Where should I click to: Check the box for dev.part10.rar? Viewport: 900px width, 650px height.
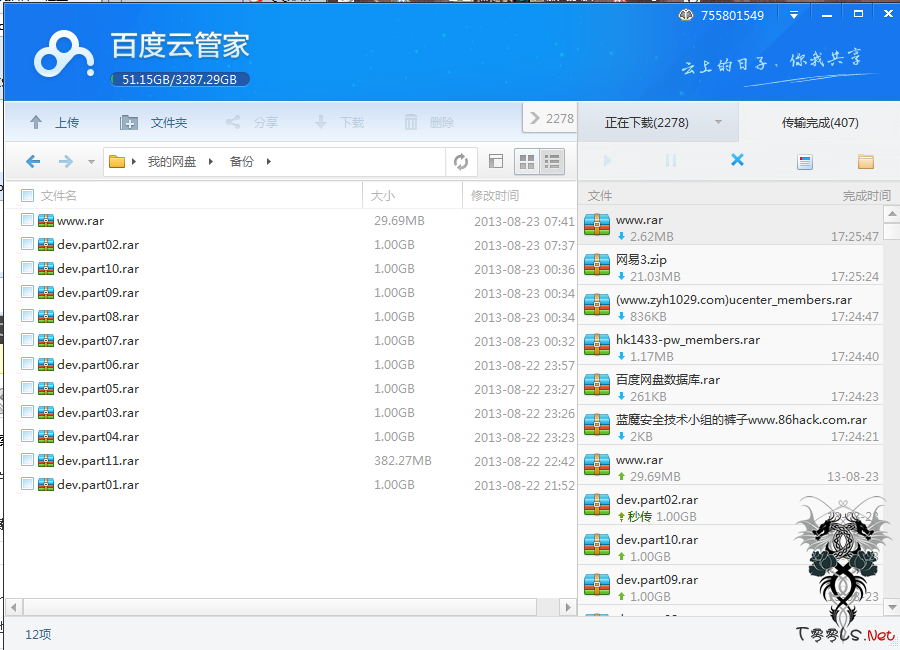click(x=27, y=268)
